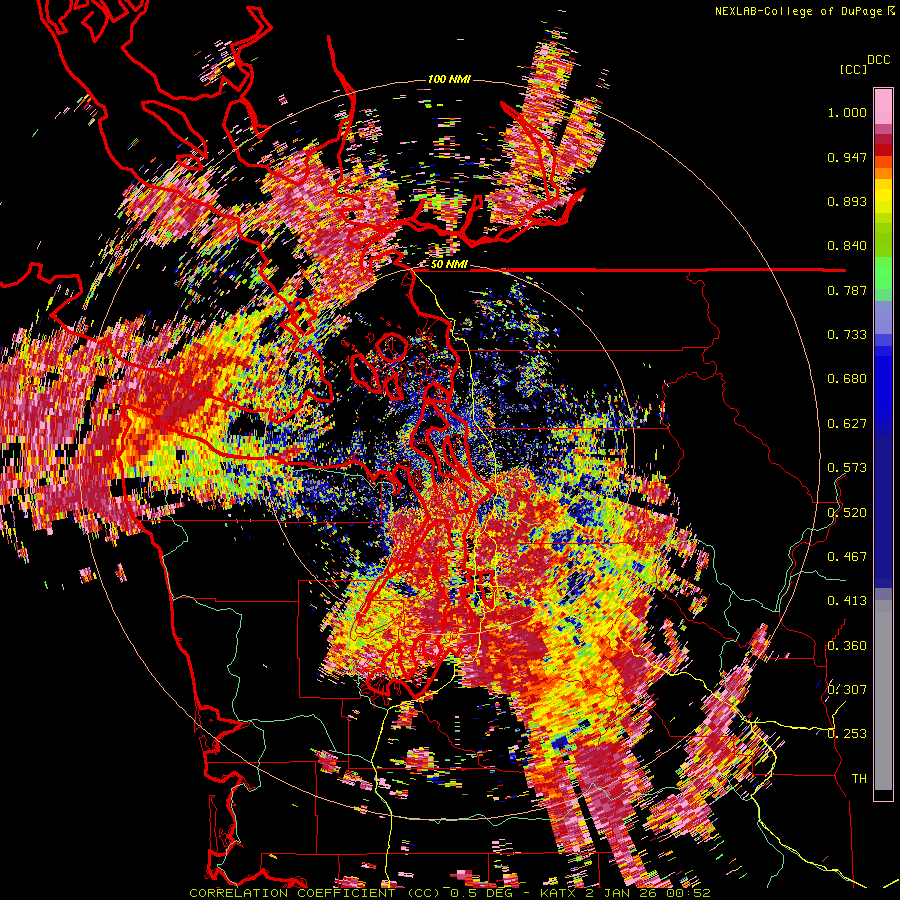900x900 pixels.
Task: Select the 0.627 value on color scale
Action: pyautogui.click(x=847, y=424)
